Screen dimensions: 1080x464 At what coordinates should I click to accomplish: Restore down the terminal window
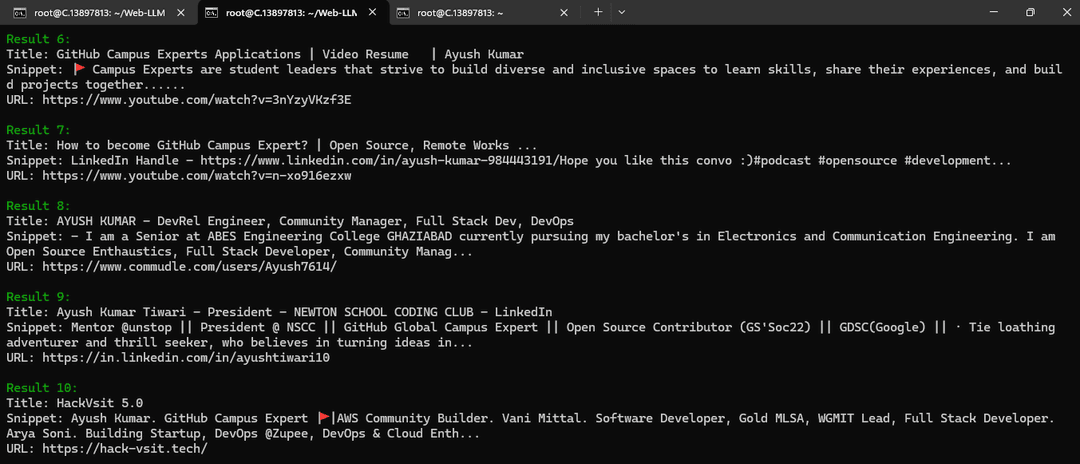[x=1030, y=12]
